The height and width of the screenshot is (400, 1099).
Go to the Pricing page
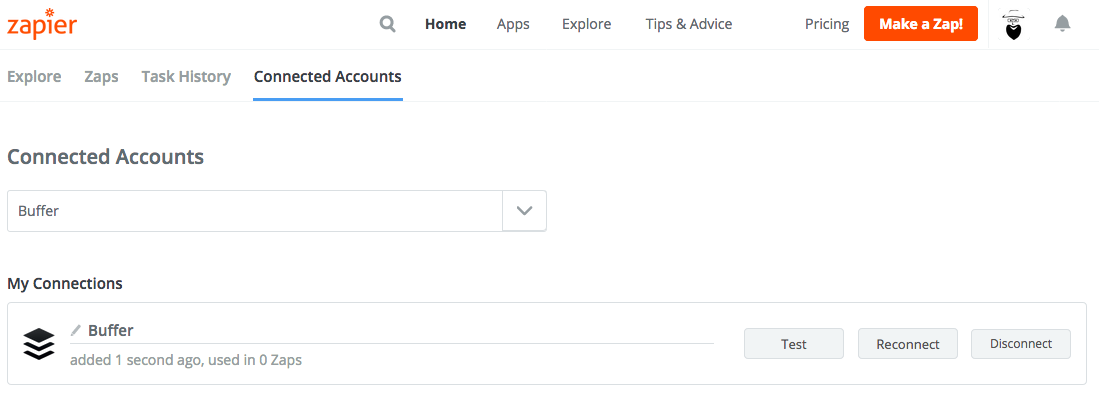(x=826, y=24)
